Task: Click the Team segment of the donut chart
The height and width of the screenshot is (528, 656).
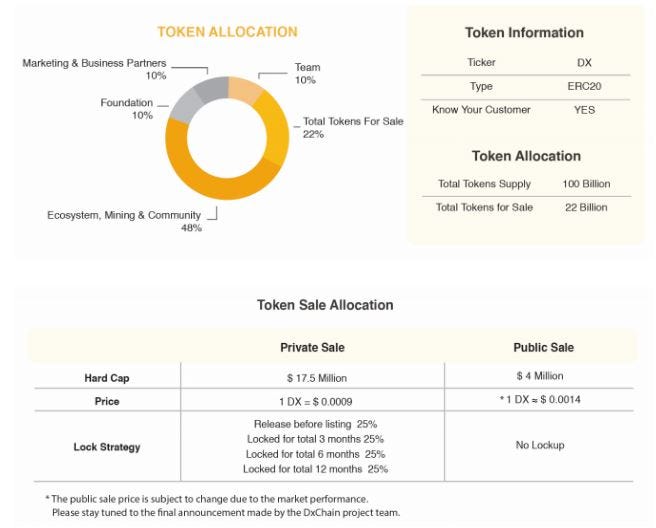Action: click(244, 89)
